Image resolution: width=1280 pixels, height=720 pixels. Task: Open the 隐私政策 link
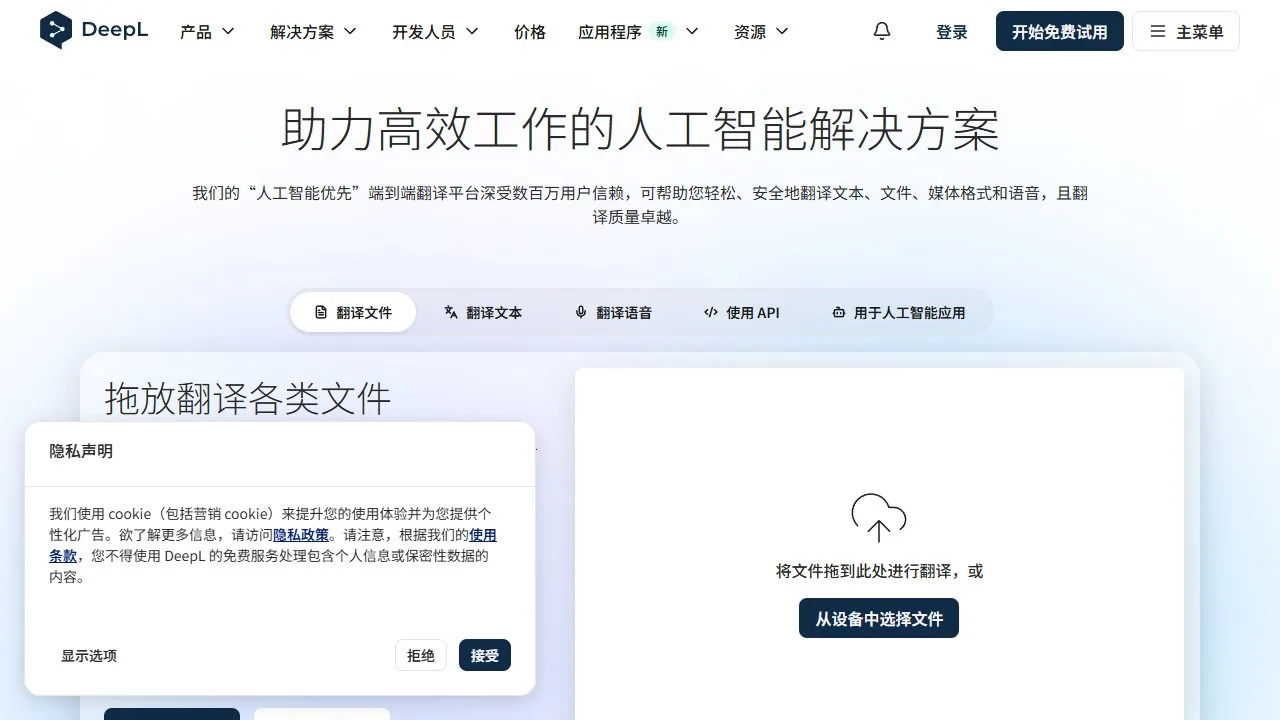301,535
